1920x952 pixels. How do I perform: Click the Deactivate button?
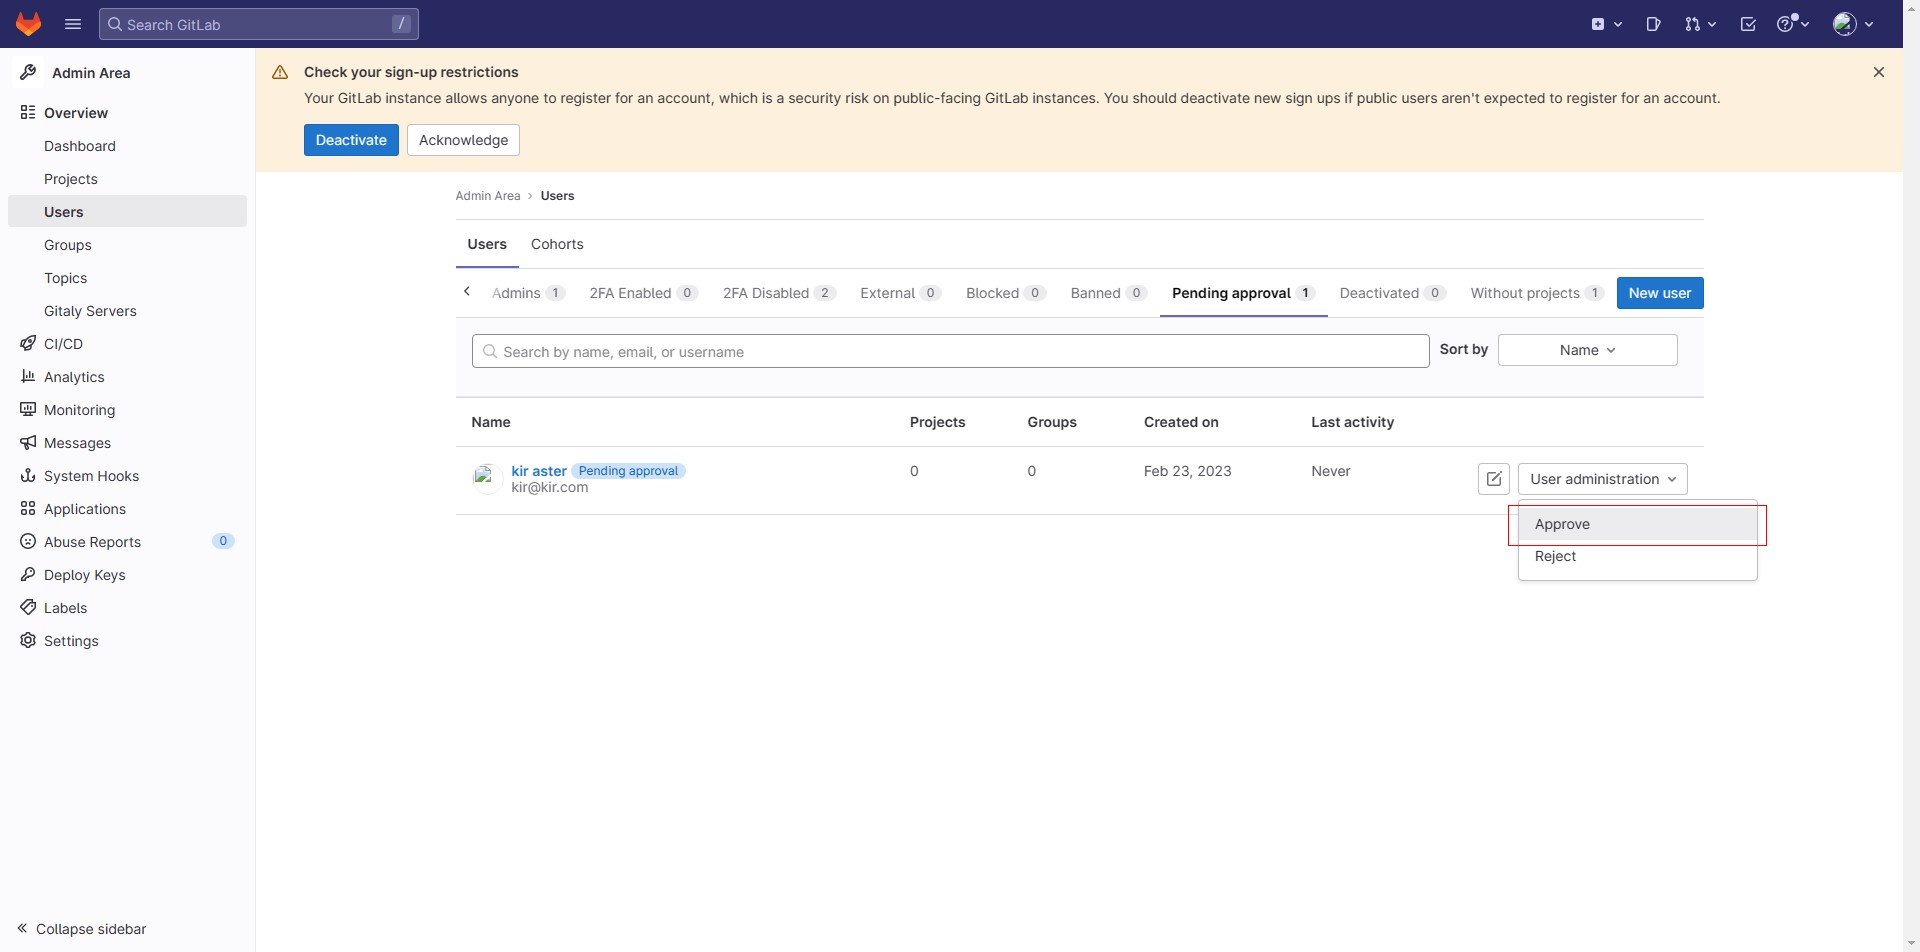[x=351, y=140]
